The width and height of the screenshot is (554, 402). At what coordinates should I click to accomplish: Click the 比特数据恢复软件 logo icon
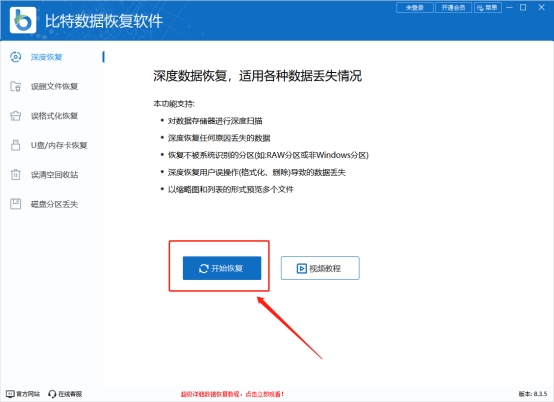23,20
